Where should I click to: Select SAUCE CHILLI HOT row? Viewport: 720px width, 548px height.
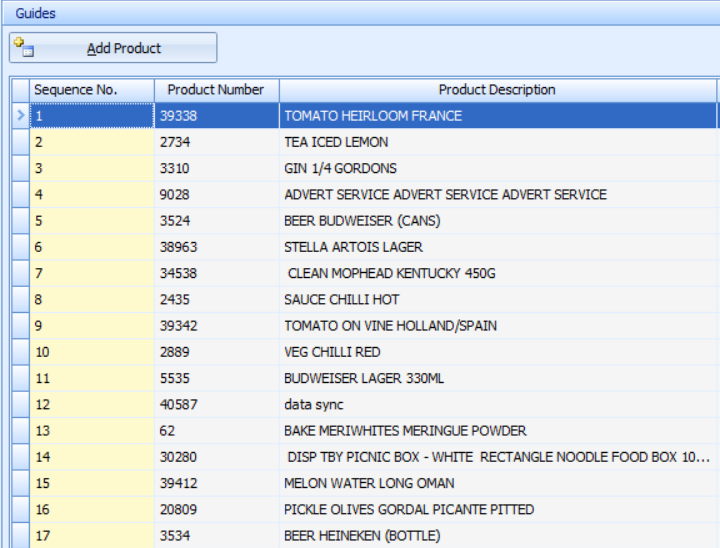pyautogui.click(x=341, y=299)
